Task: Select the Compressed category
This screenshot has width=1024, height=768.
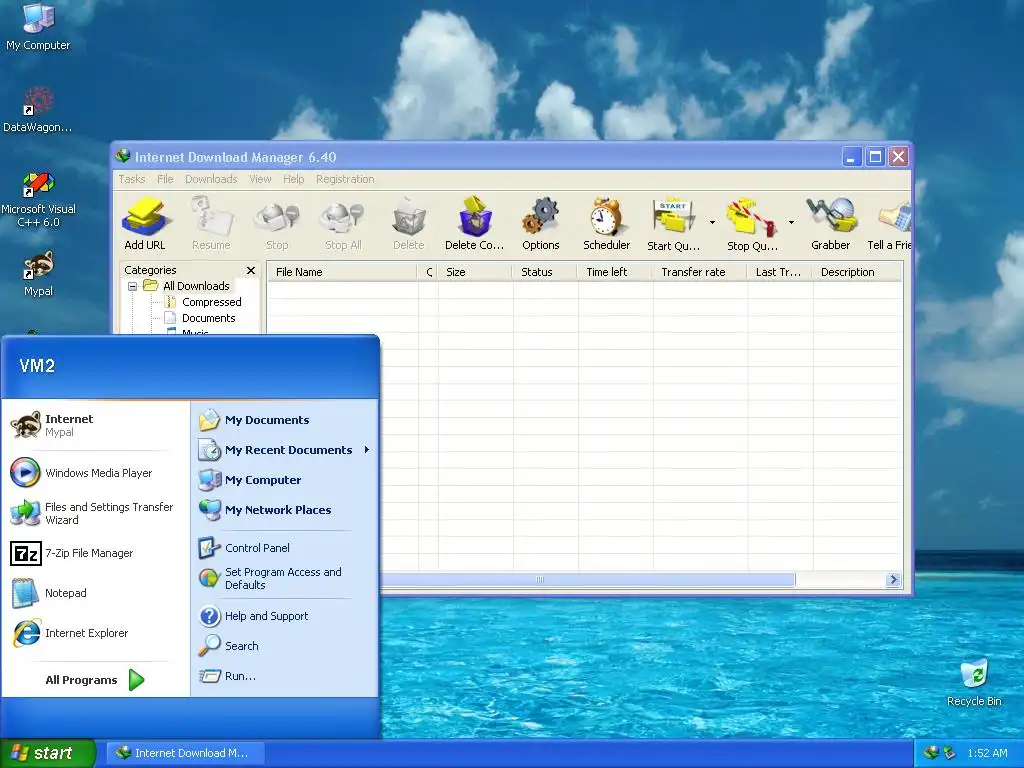Action: coord(212,302)
